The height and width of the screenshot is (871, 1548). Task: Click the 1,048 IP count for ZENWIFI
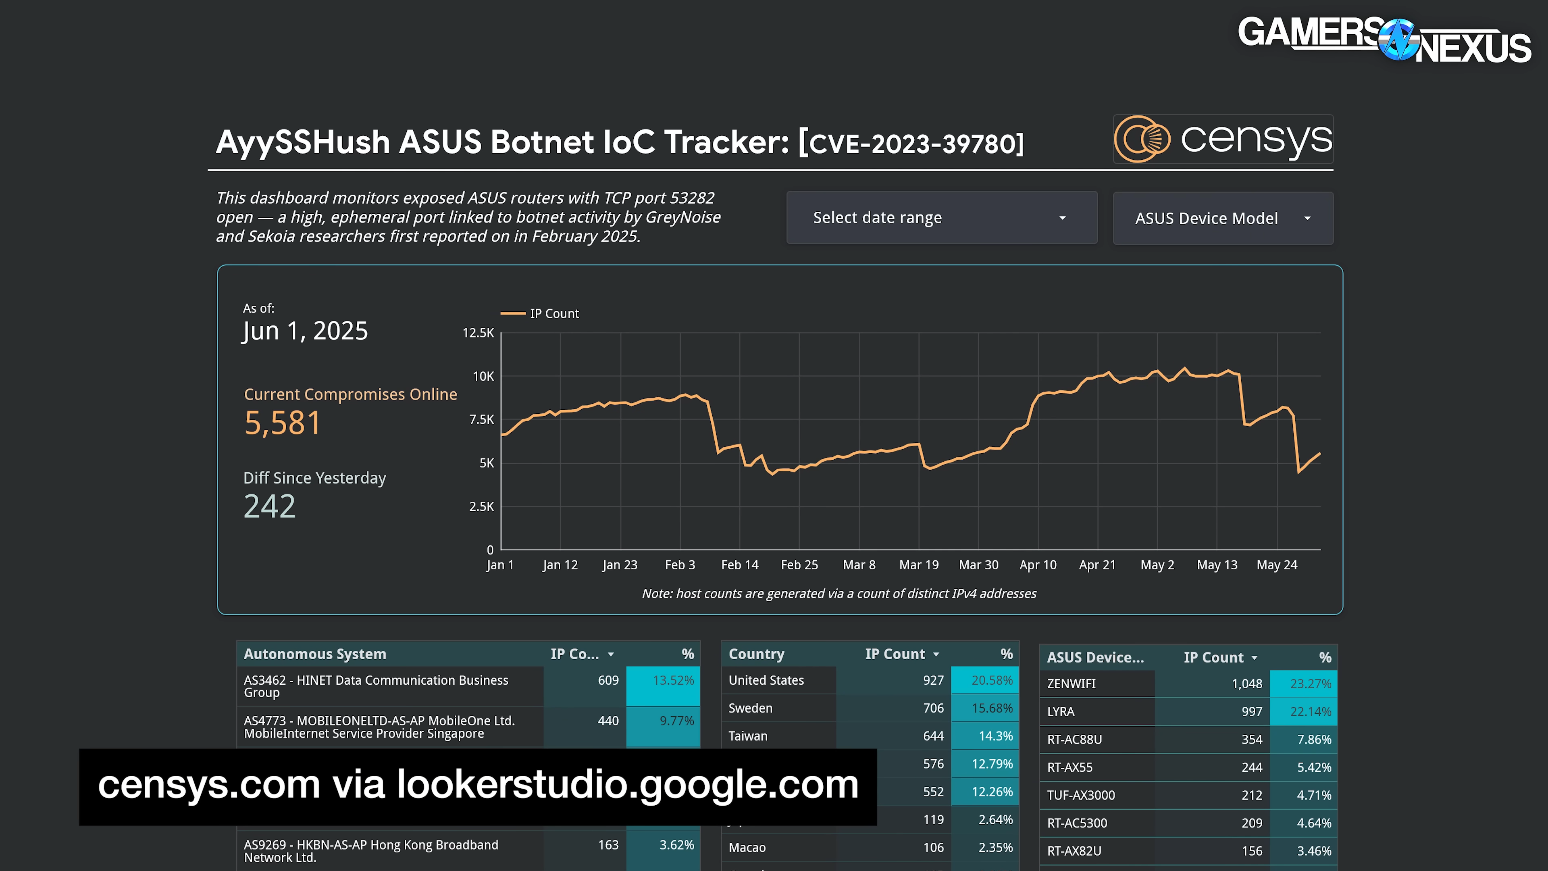pyautogui.click(x=1247, y=684)
